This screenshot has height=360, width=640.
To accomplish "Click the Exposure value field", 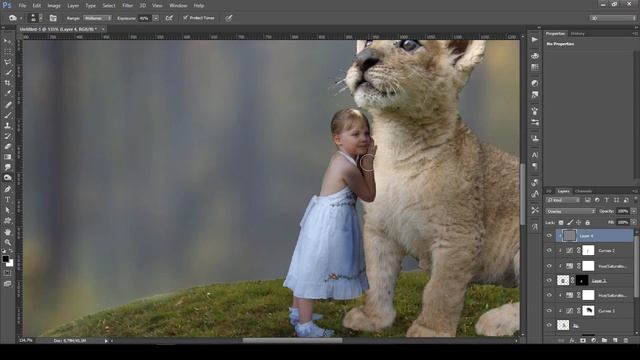I will coord(145,18).
